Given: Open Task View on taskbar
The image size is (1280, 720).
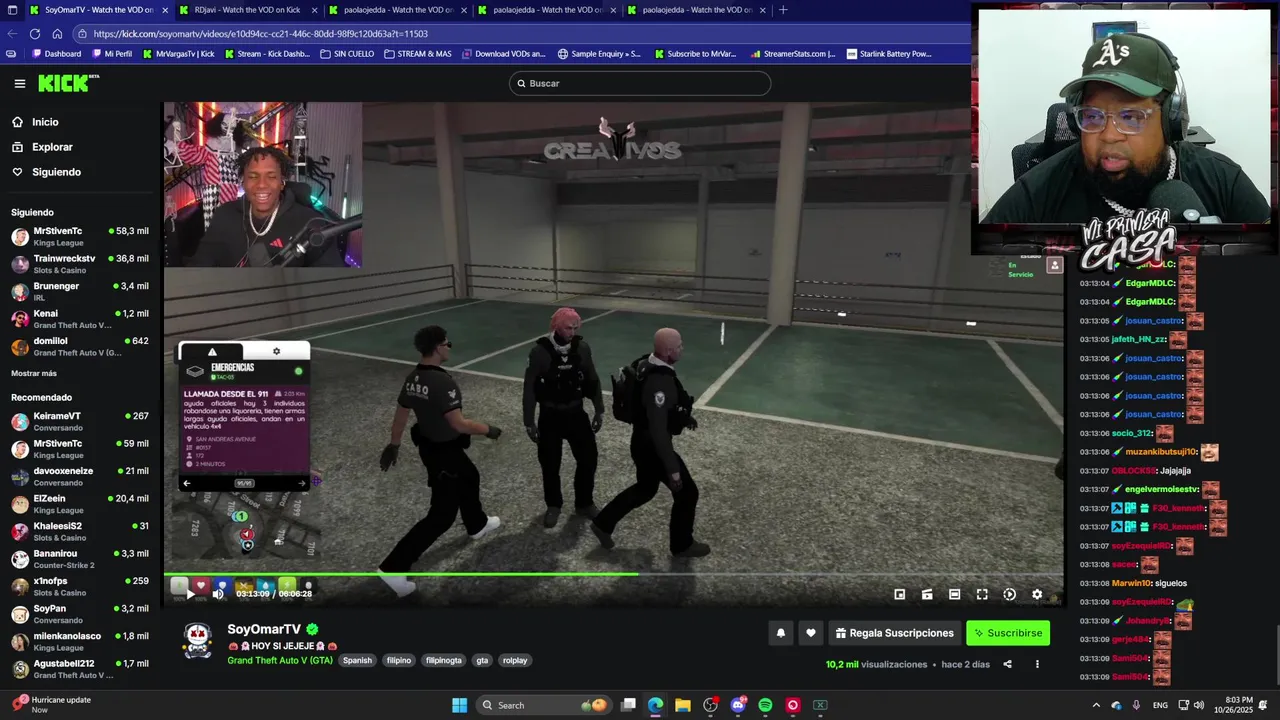Looking at the screenshot, I should tap(628, 705).
